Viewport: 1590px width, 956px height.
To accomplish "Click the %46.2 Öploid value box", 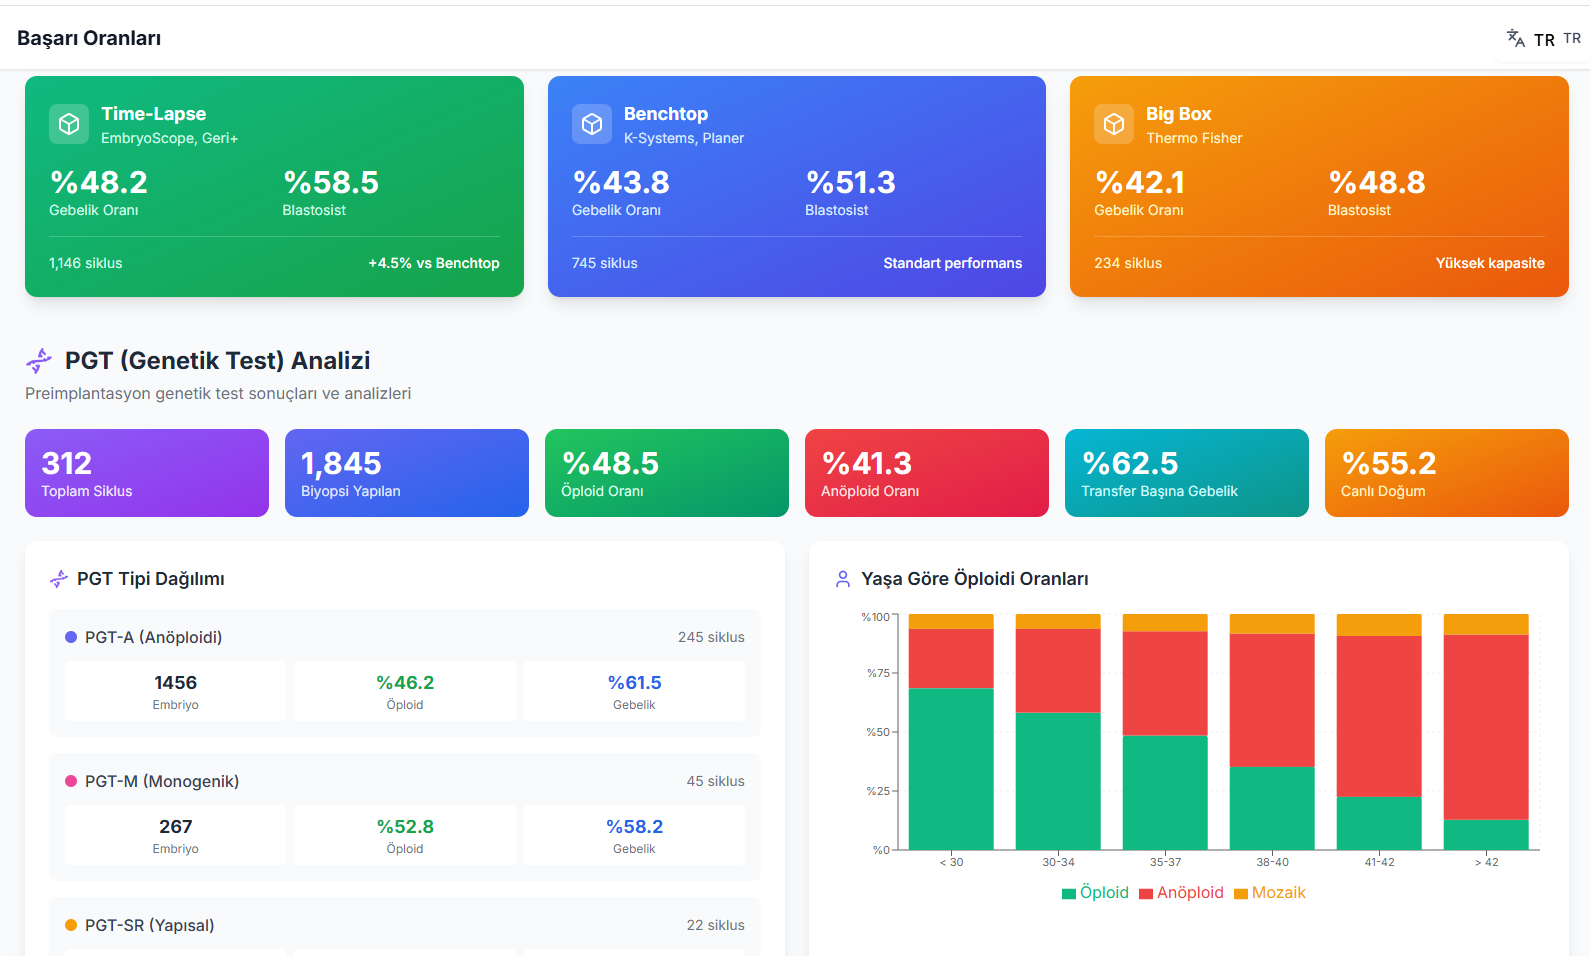I will [x=405, y=691].
